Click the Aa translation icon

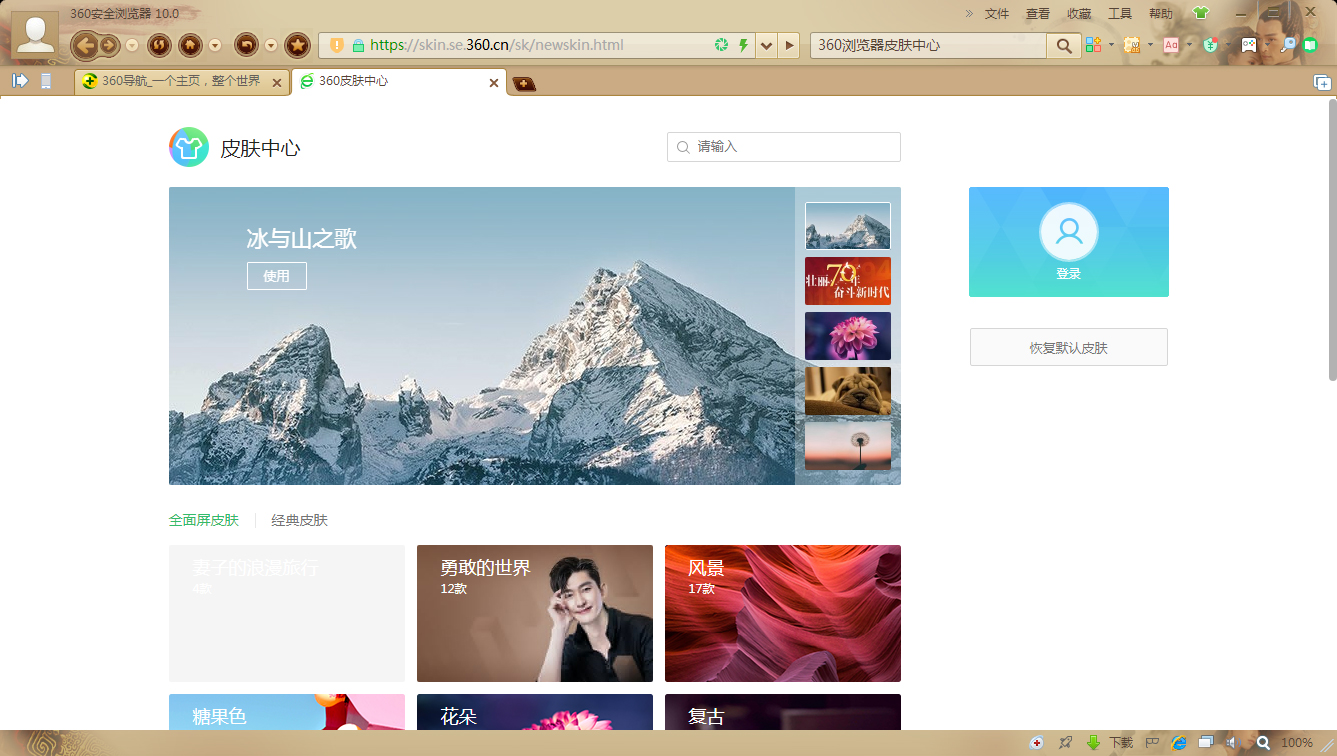(x=1171, y=45)
